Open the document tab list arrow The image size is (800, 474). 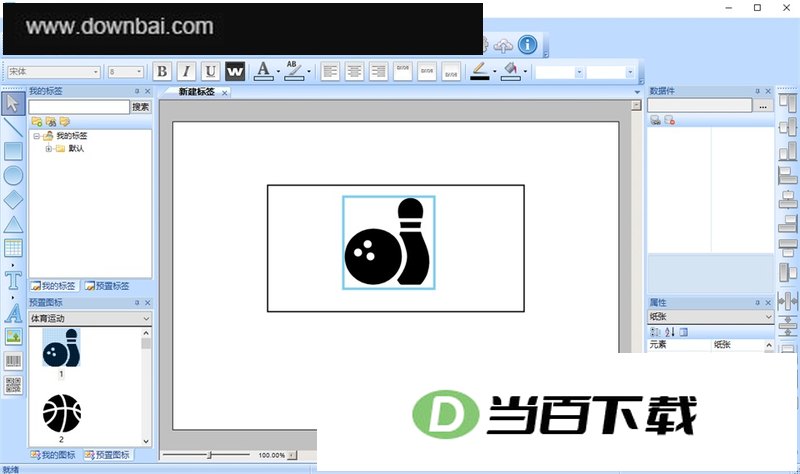point(637,92)
